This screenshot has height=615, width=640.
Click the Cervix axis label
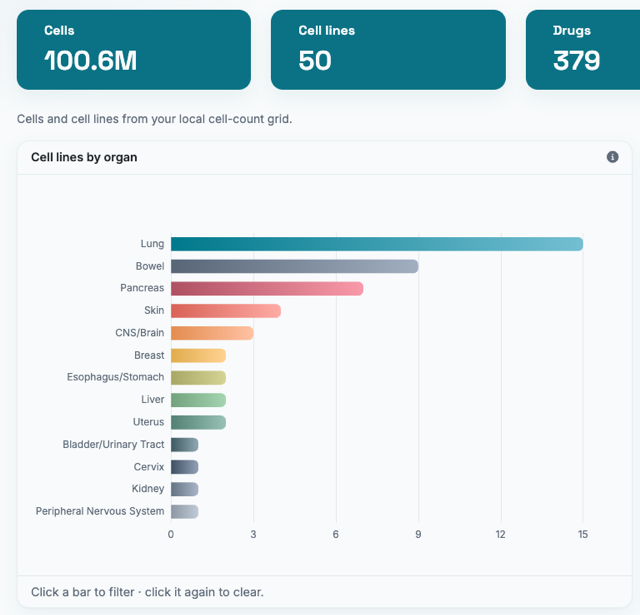coord(149,467)
